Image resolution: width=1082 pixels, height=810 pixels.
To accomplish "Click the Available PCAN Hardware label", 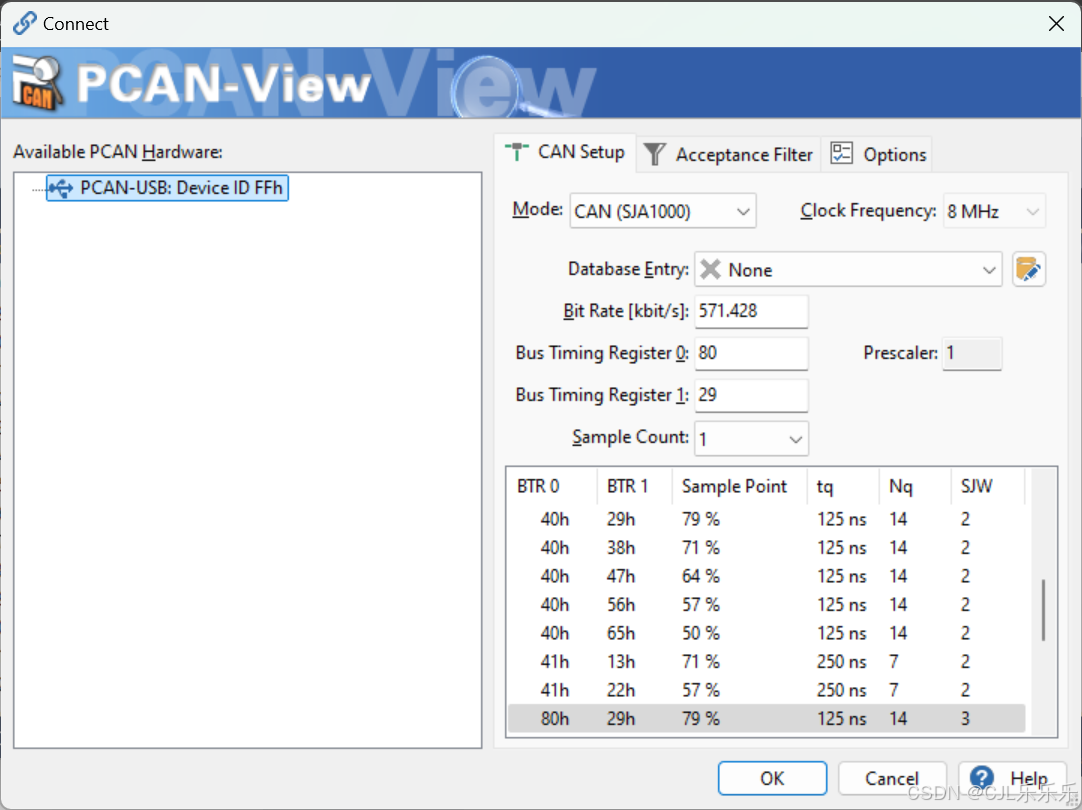I will point(117,152).
